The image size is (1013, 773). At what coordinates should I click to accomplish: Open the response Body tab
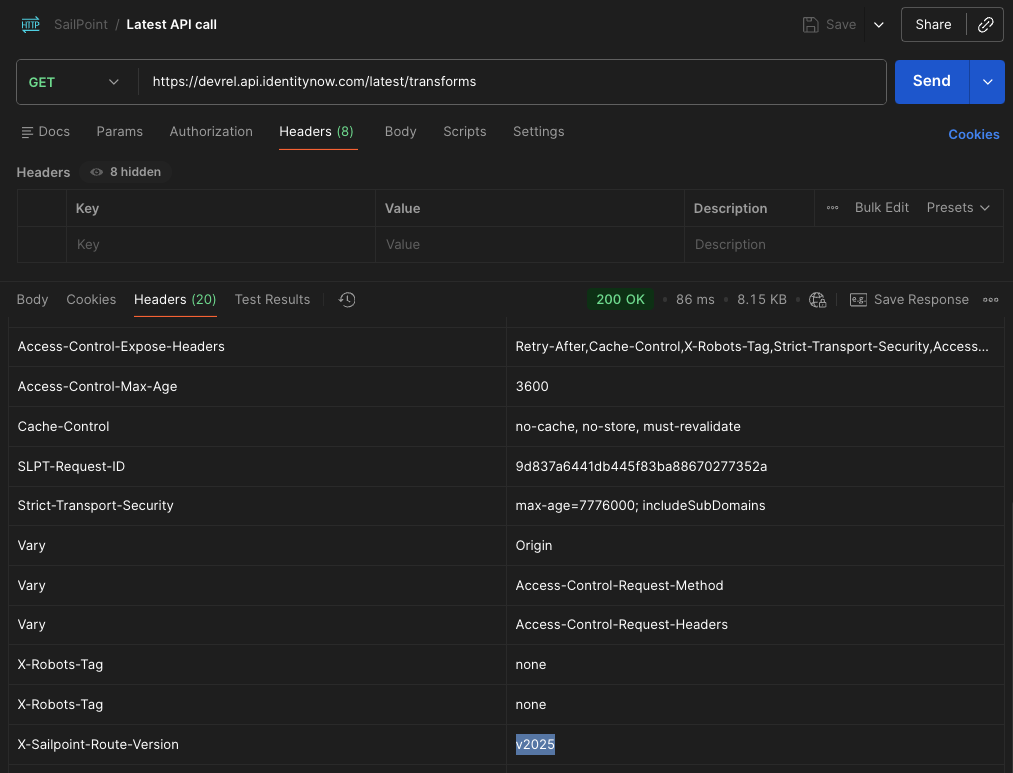point(32,300)
